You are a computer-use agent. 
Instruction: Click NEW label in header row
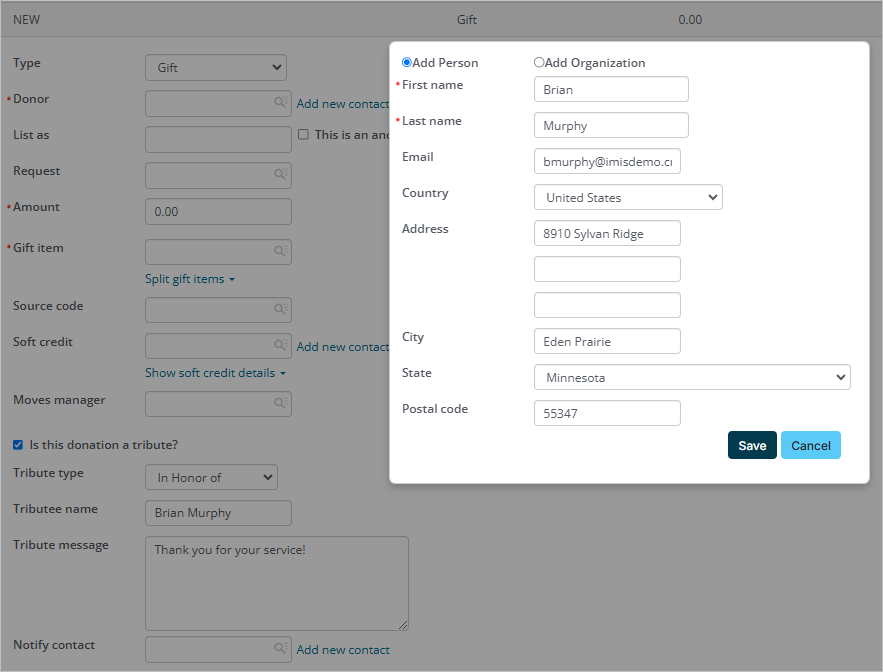click(x=26, y=20)
